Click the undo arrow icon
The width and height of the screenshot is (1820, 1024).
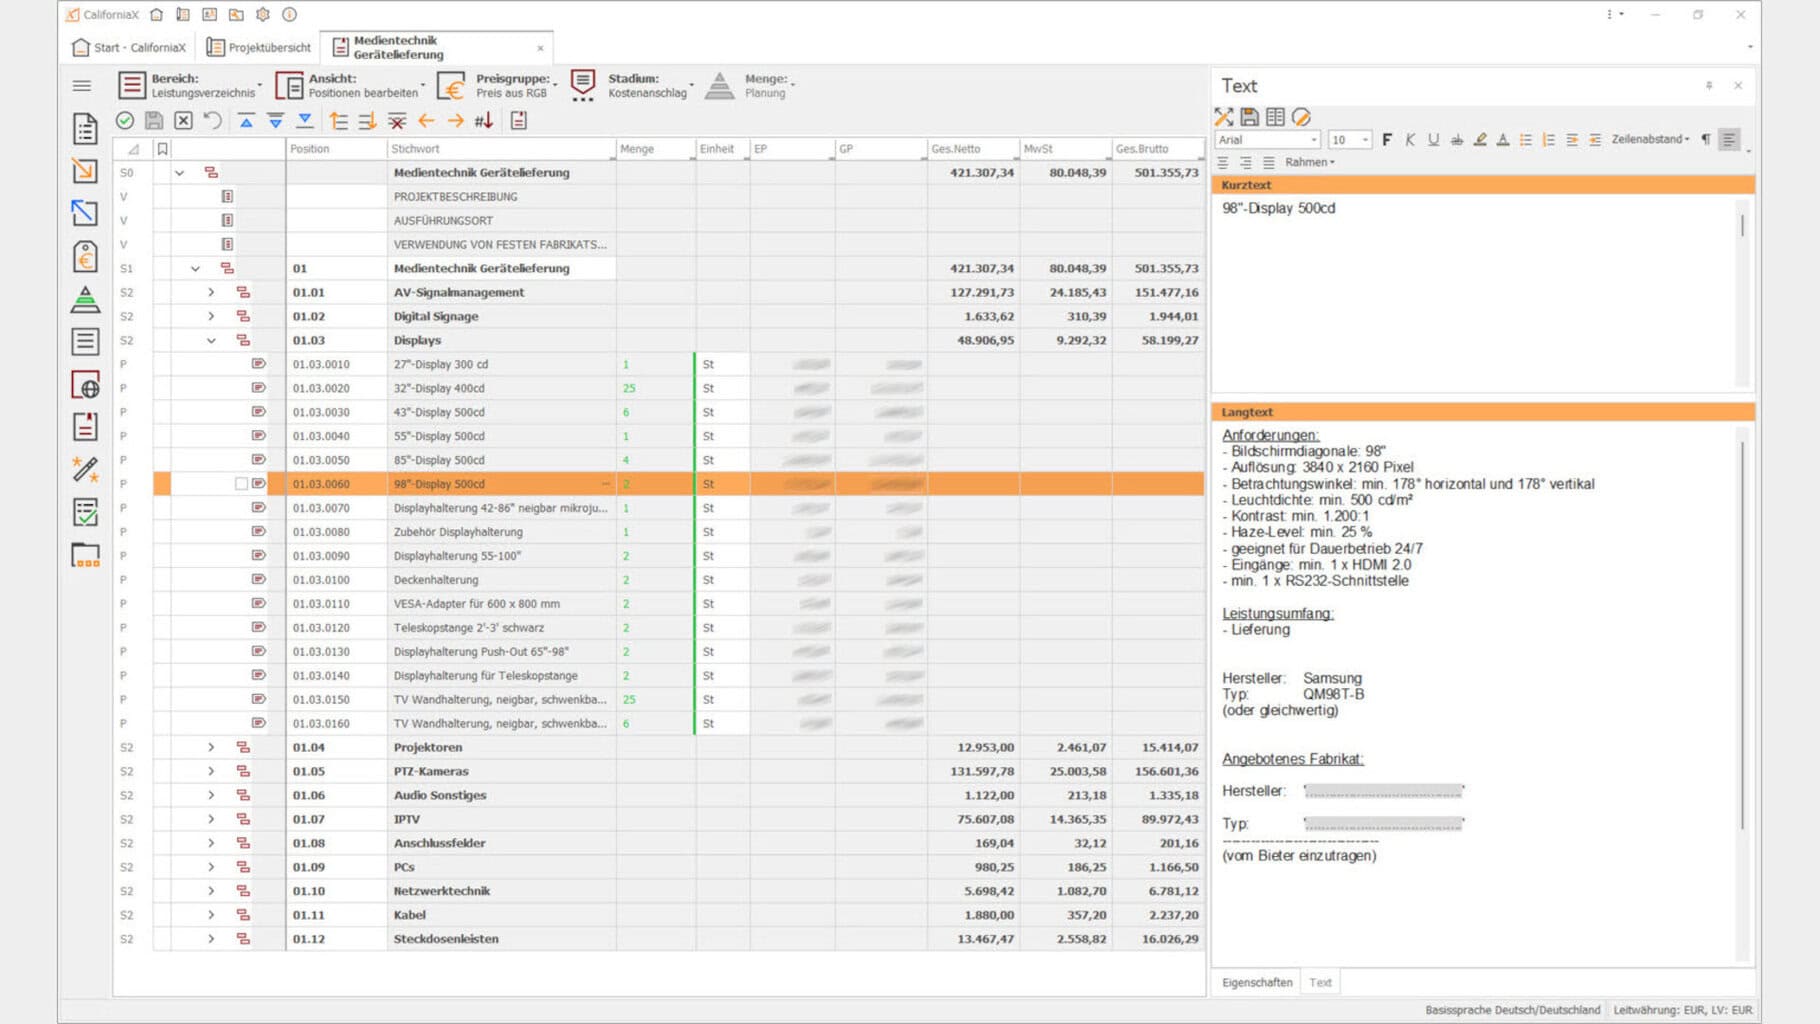(x=212, y=121)
